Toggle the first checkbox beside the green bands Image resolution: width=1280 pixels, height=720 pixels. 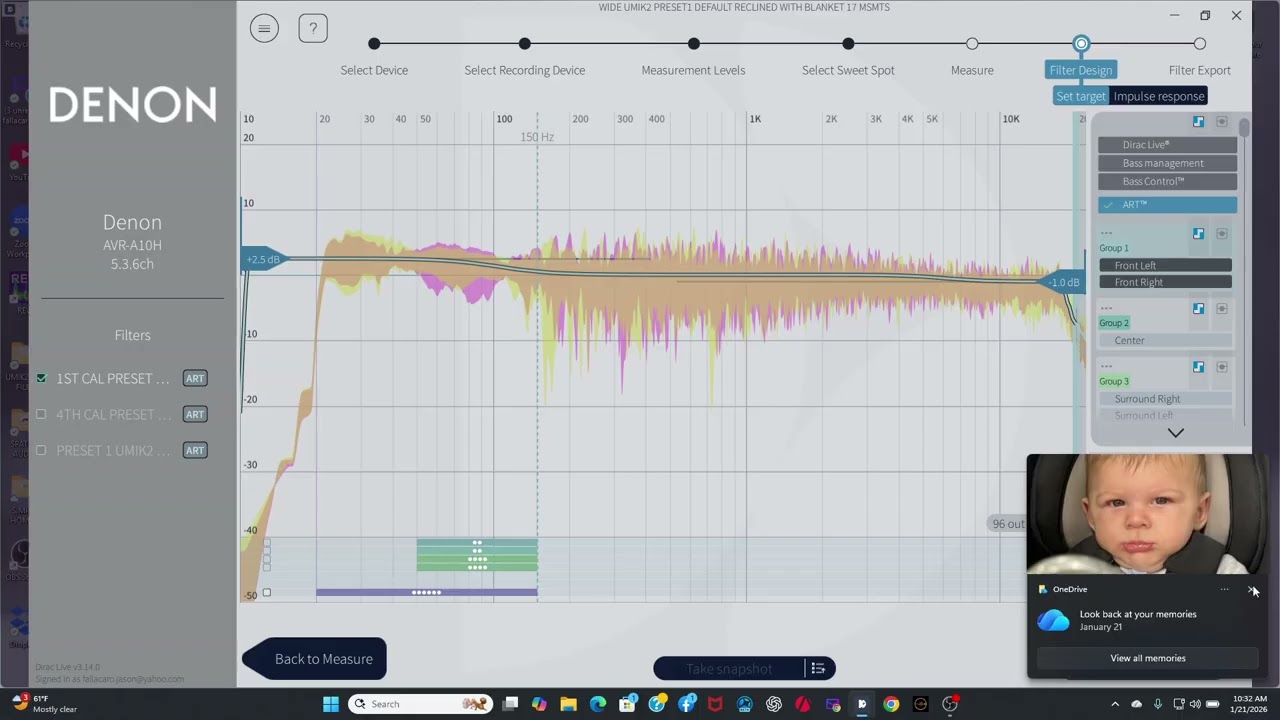point(267,543)
